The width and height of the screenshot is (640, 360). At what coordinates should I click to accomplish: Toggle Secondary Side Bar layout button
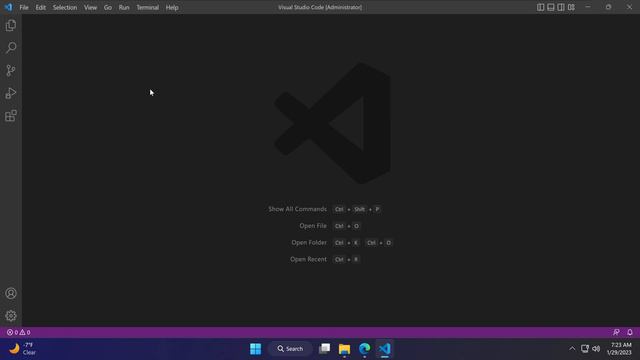tap(561, 7)
